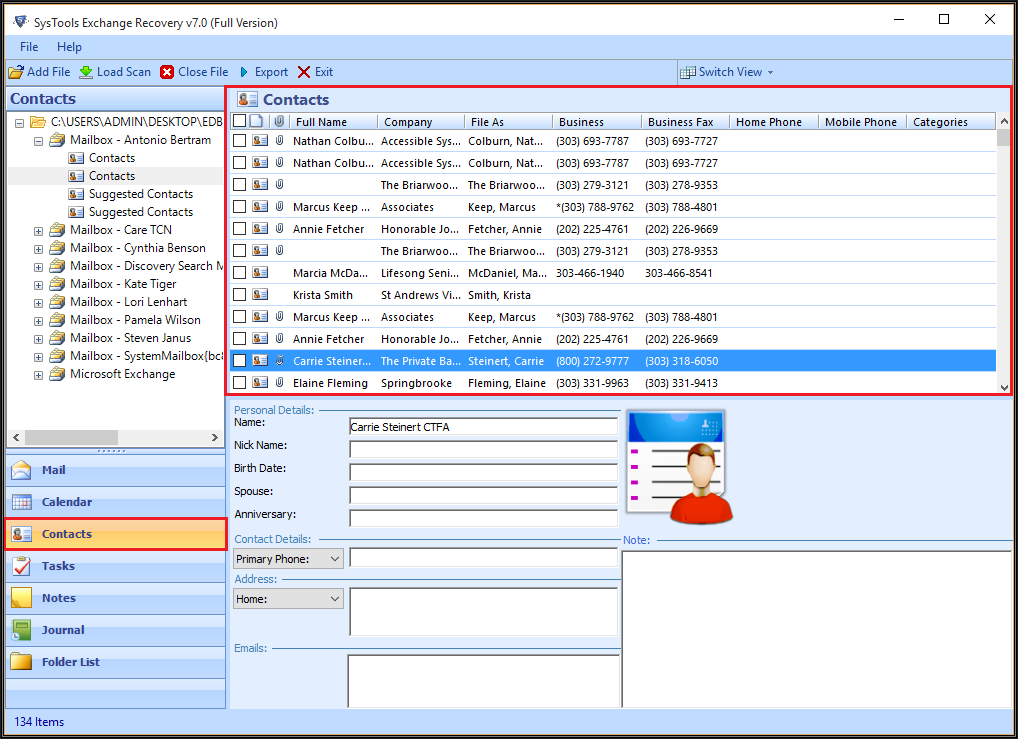This screenshot has height=739, width=1018.
Task: Click contact card icon in Krista Smith row
Action: [x=260, y=295]
